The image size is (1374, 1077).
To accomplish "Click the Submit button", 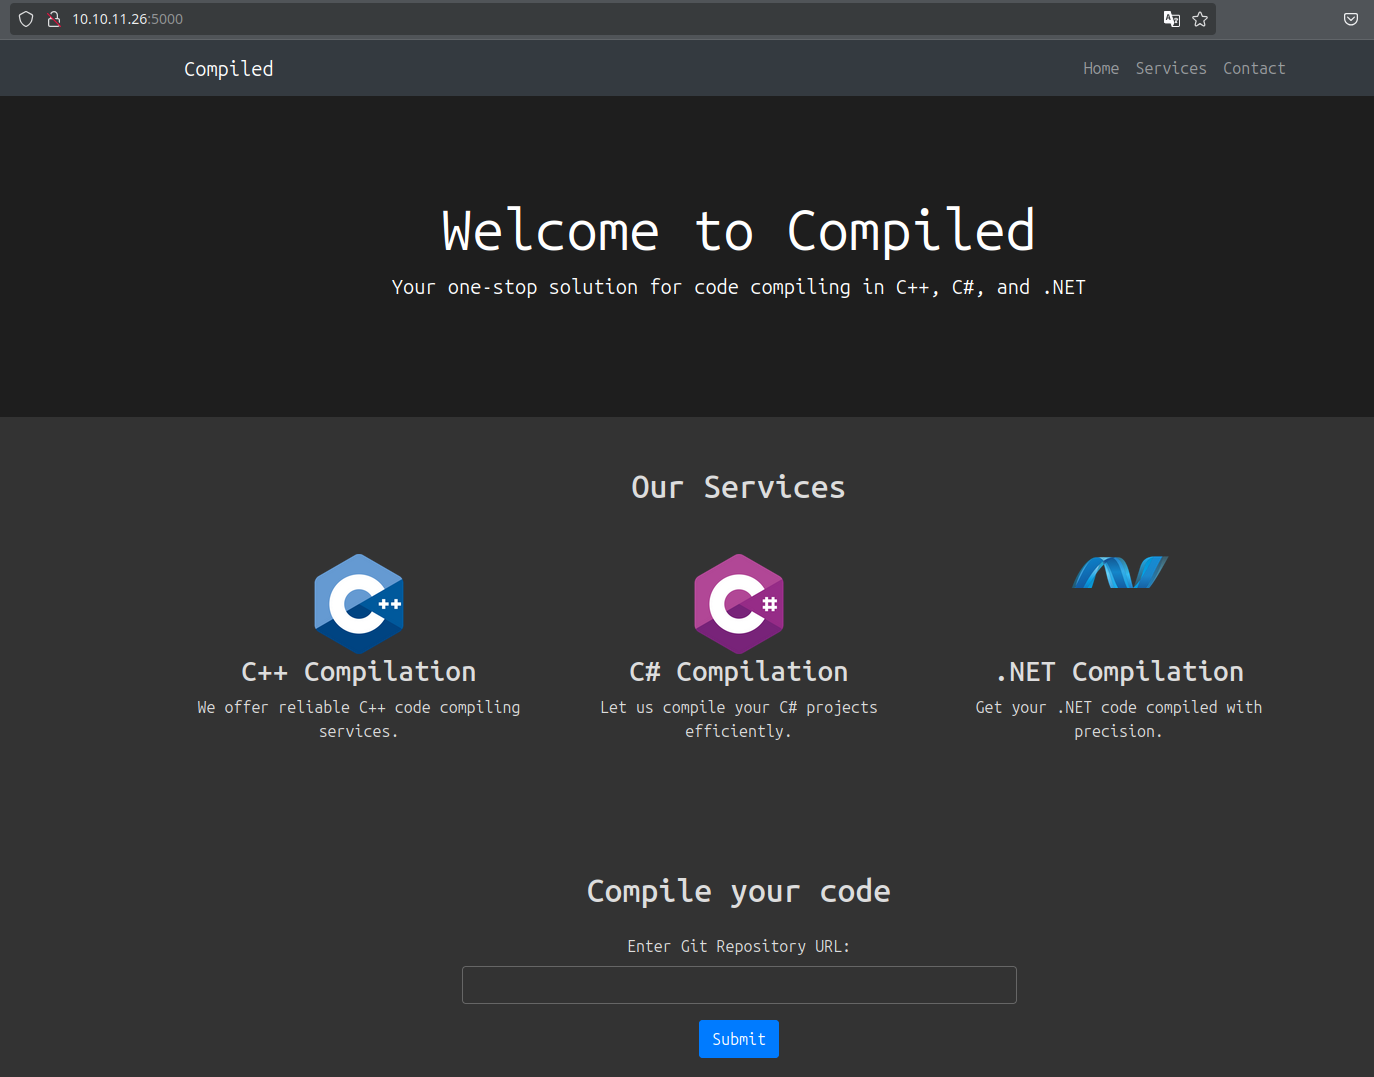I will pos(739,1039).
